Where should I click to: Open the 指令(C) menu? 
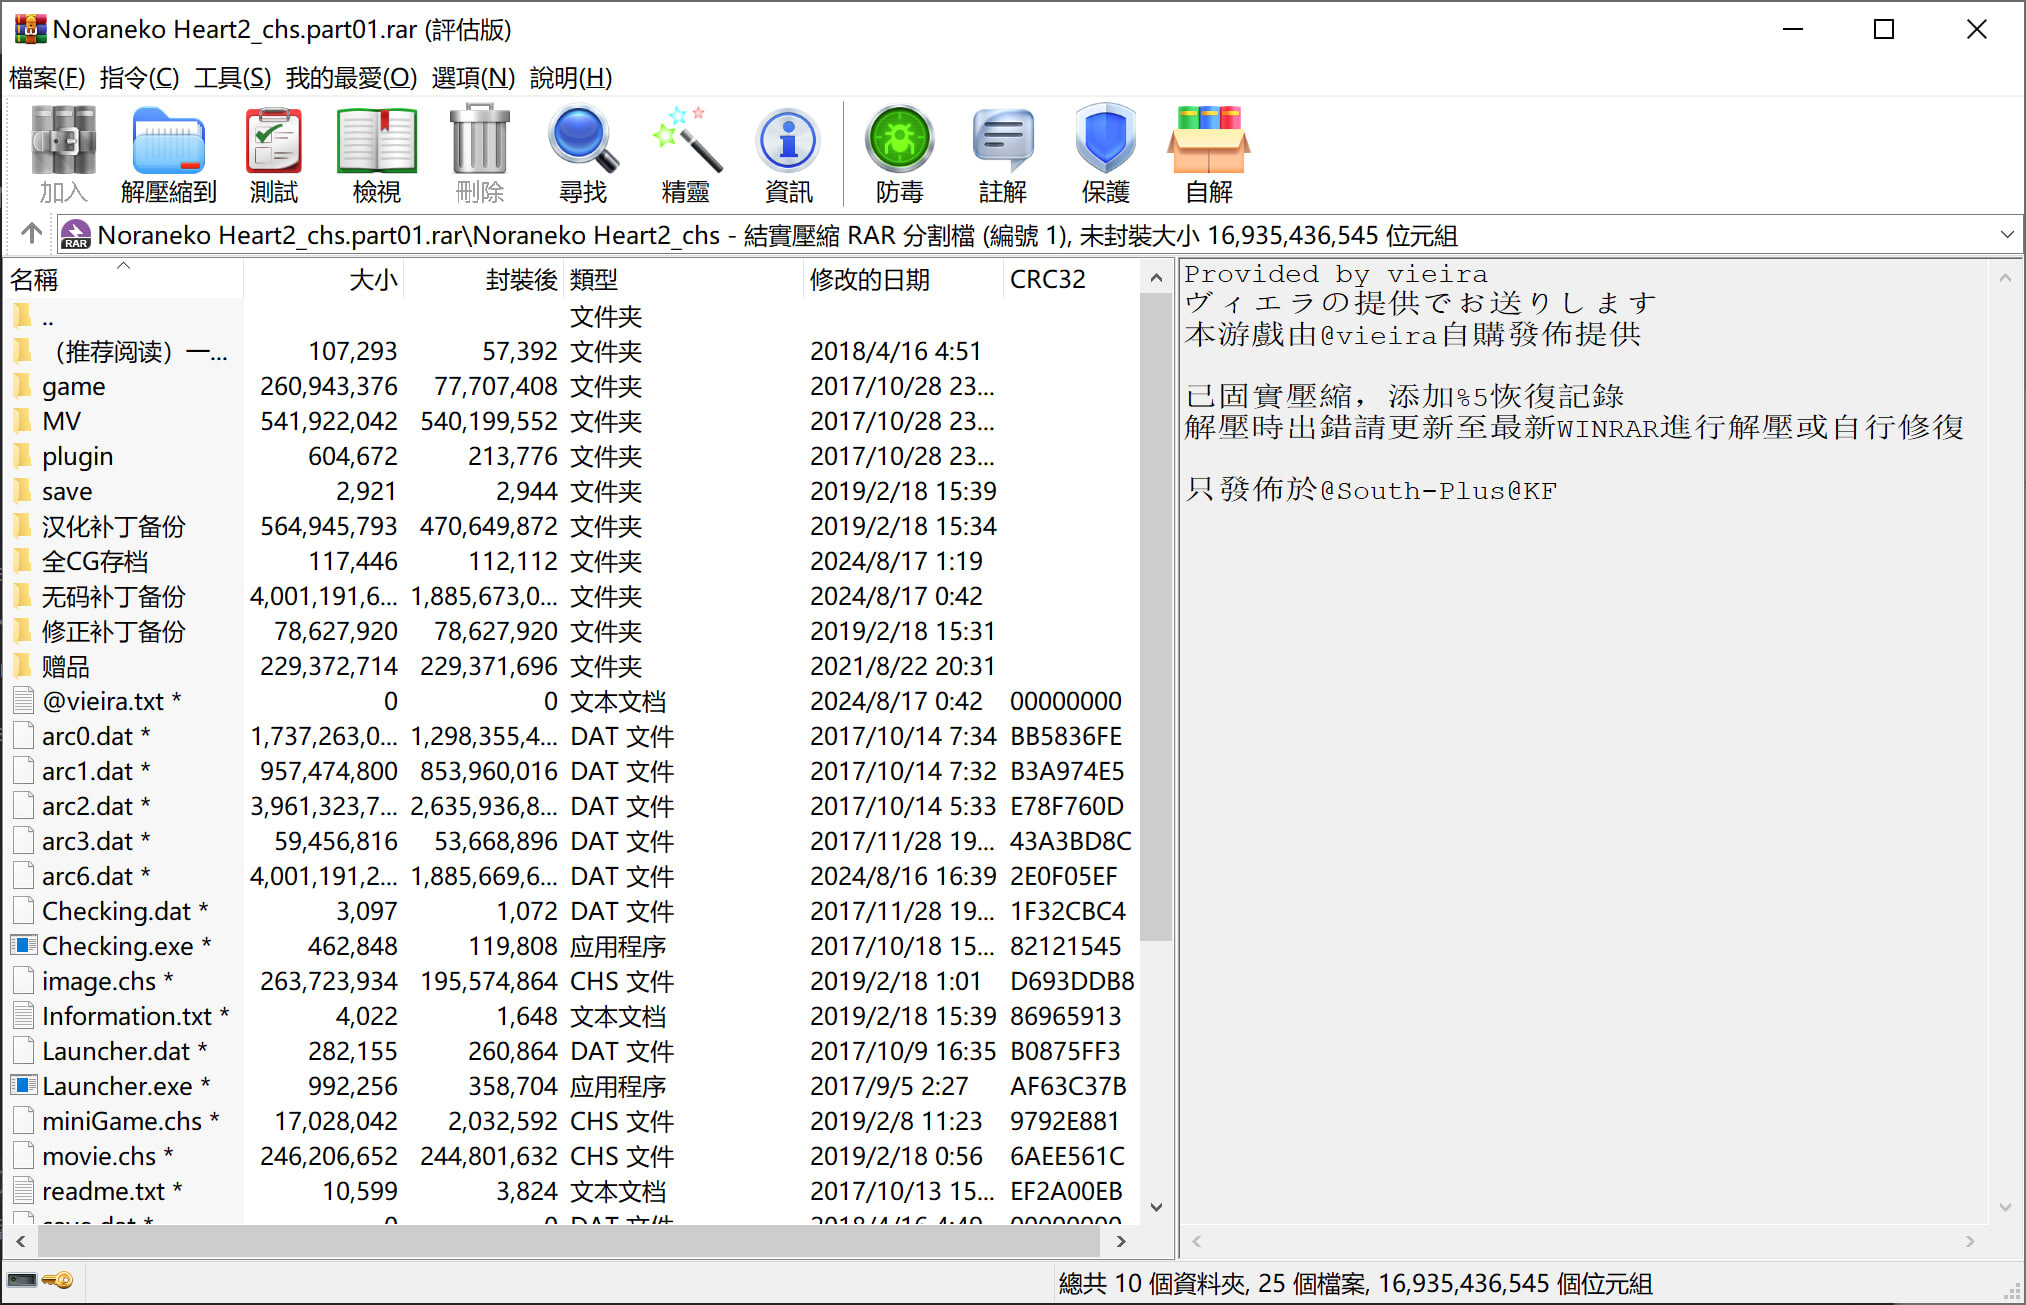click(x=139, y=77)
